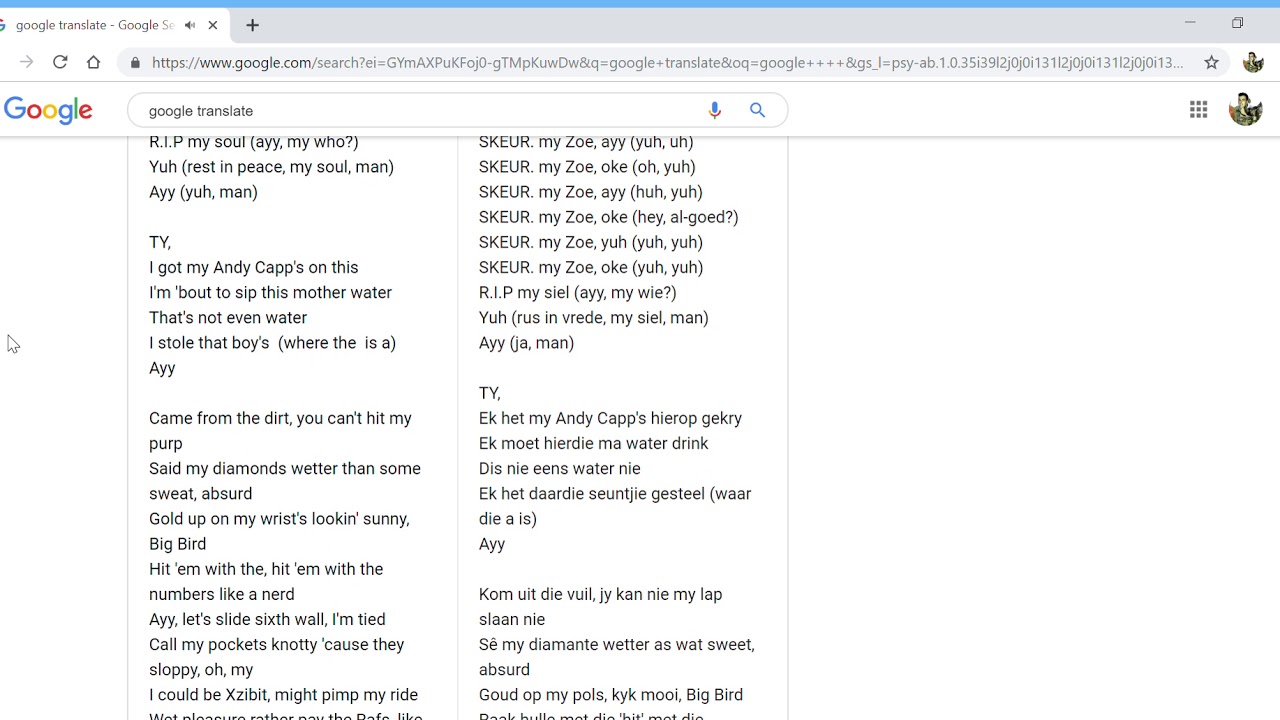Click source line "I got my Andy Capp's on this"
The height and width of the screenshot is (720, 1280).
[253, 267]
